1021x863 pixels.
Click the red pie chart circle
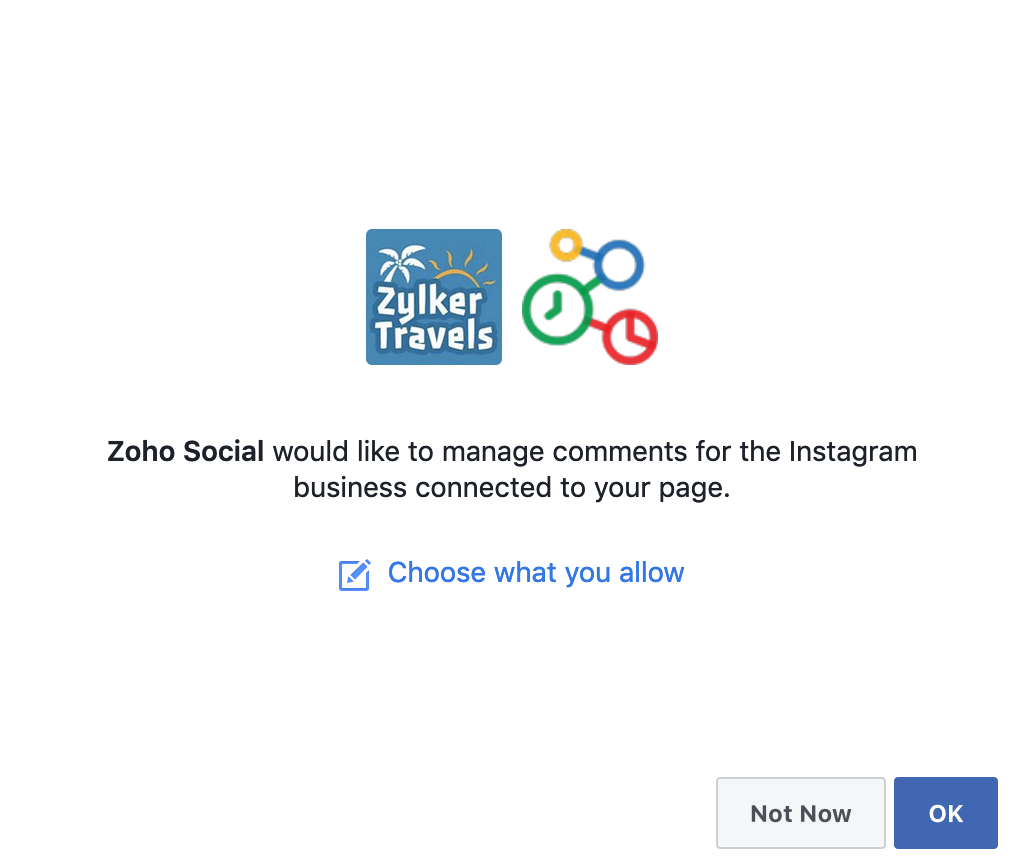tap(630, 338)
